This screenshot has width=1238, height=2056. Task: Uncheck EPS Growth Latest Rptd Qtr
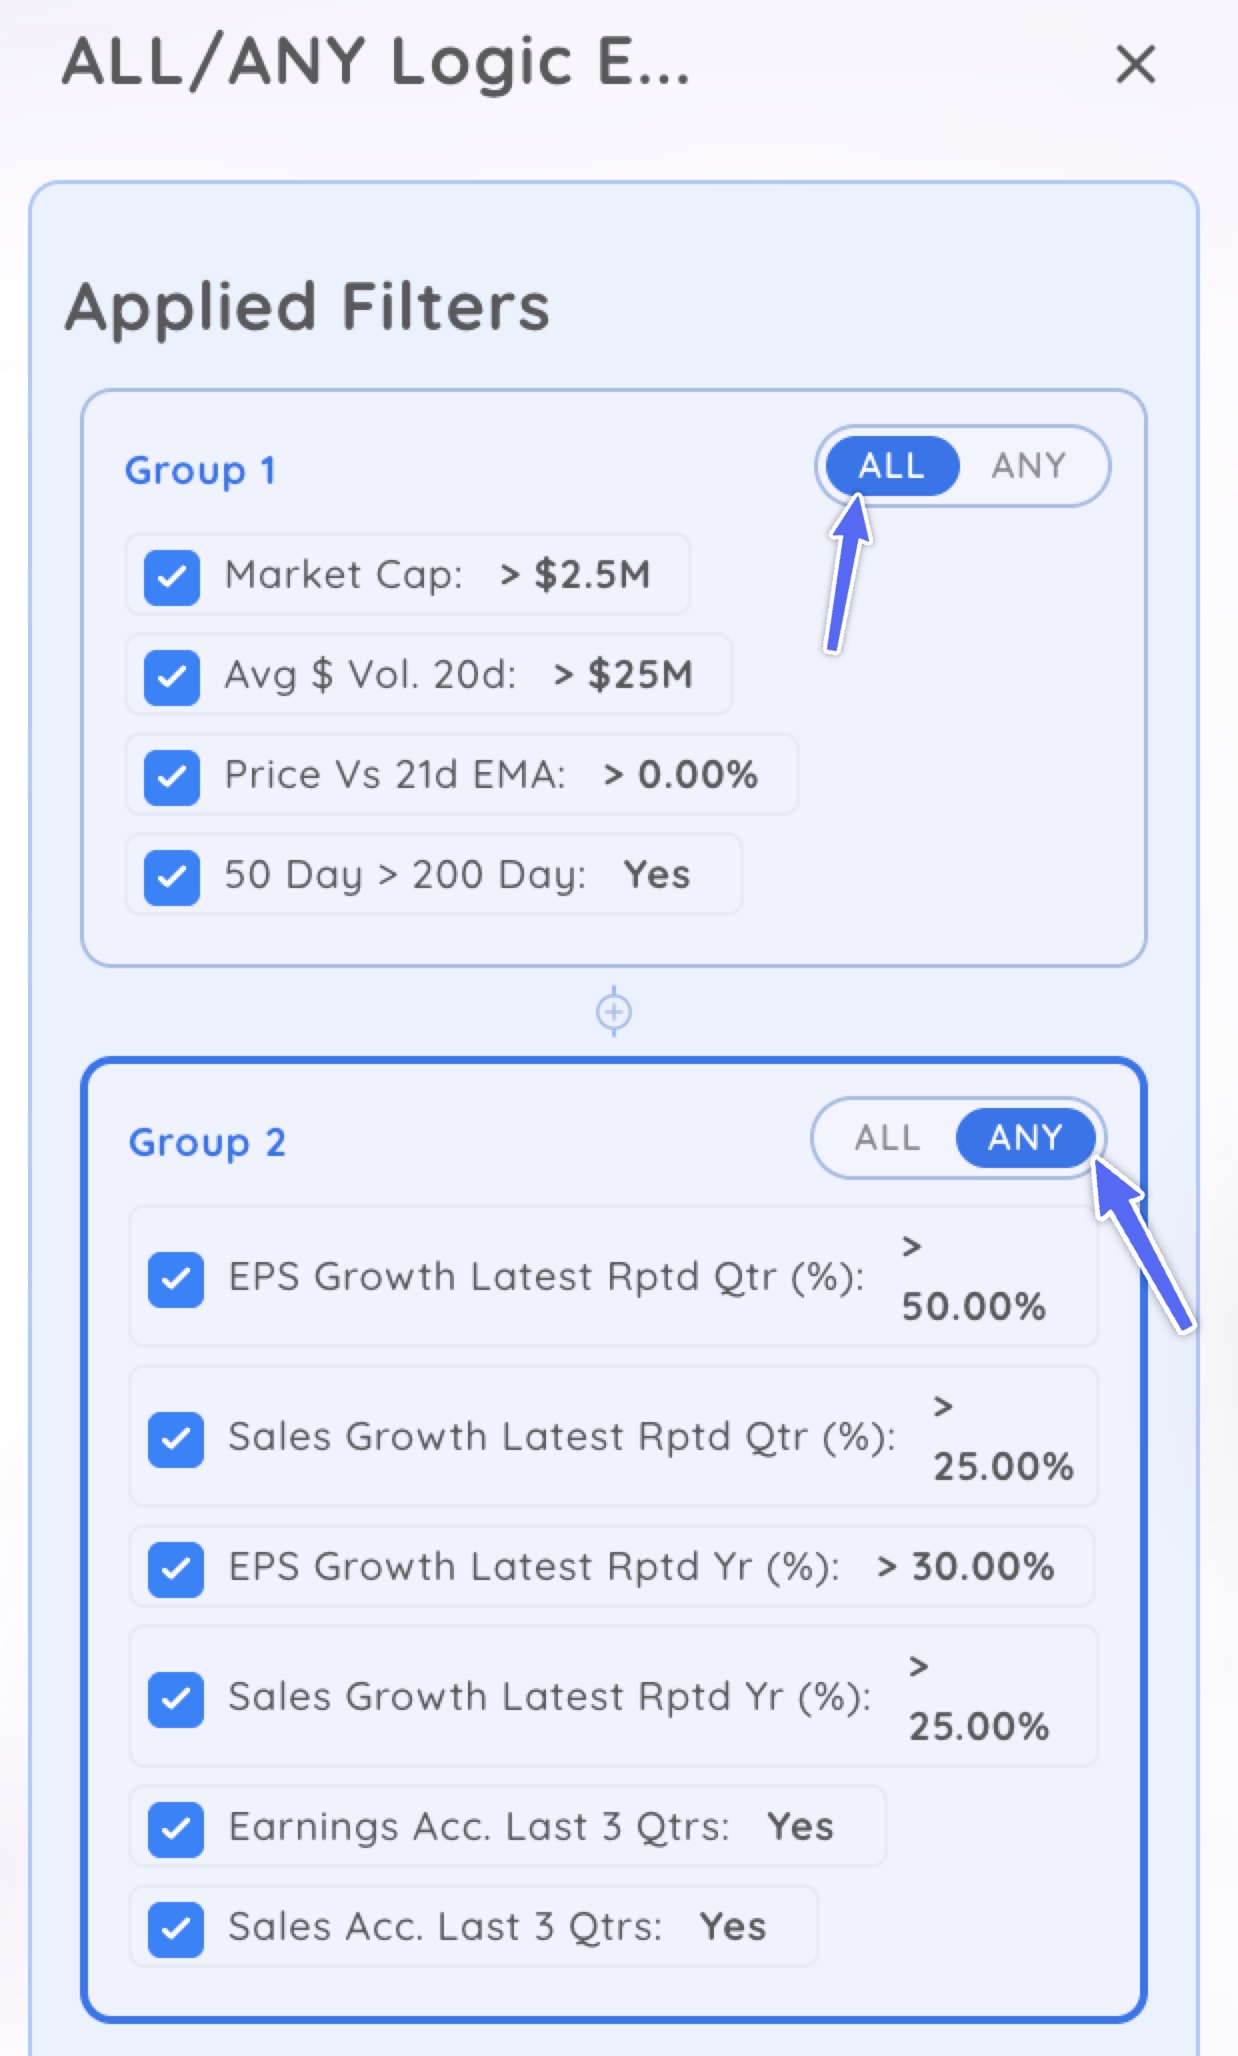point(176,1279)
